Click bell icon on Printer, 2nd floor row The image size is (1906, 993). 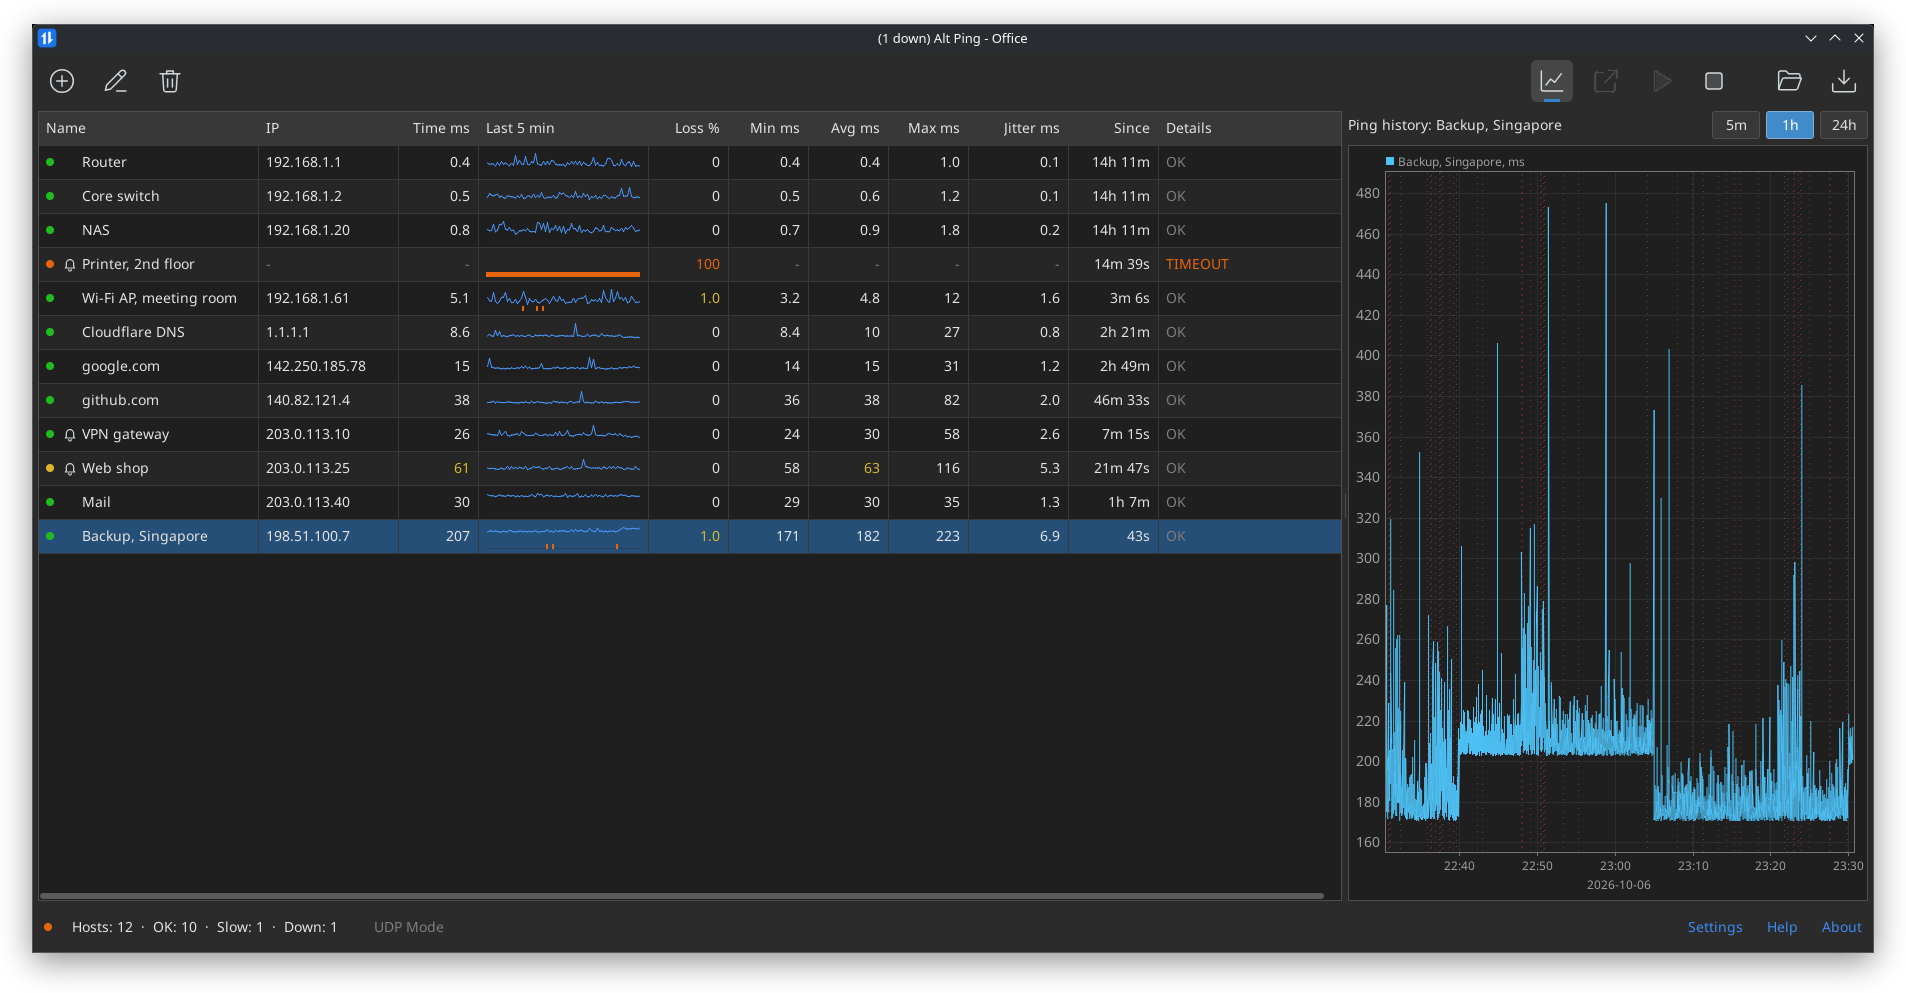[x=70, y=265]
